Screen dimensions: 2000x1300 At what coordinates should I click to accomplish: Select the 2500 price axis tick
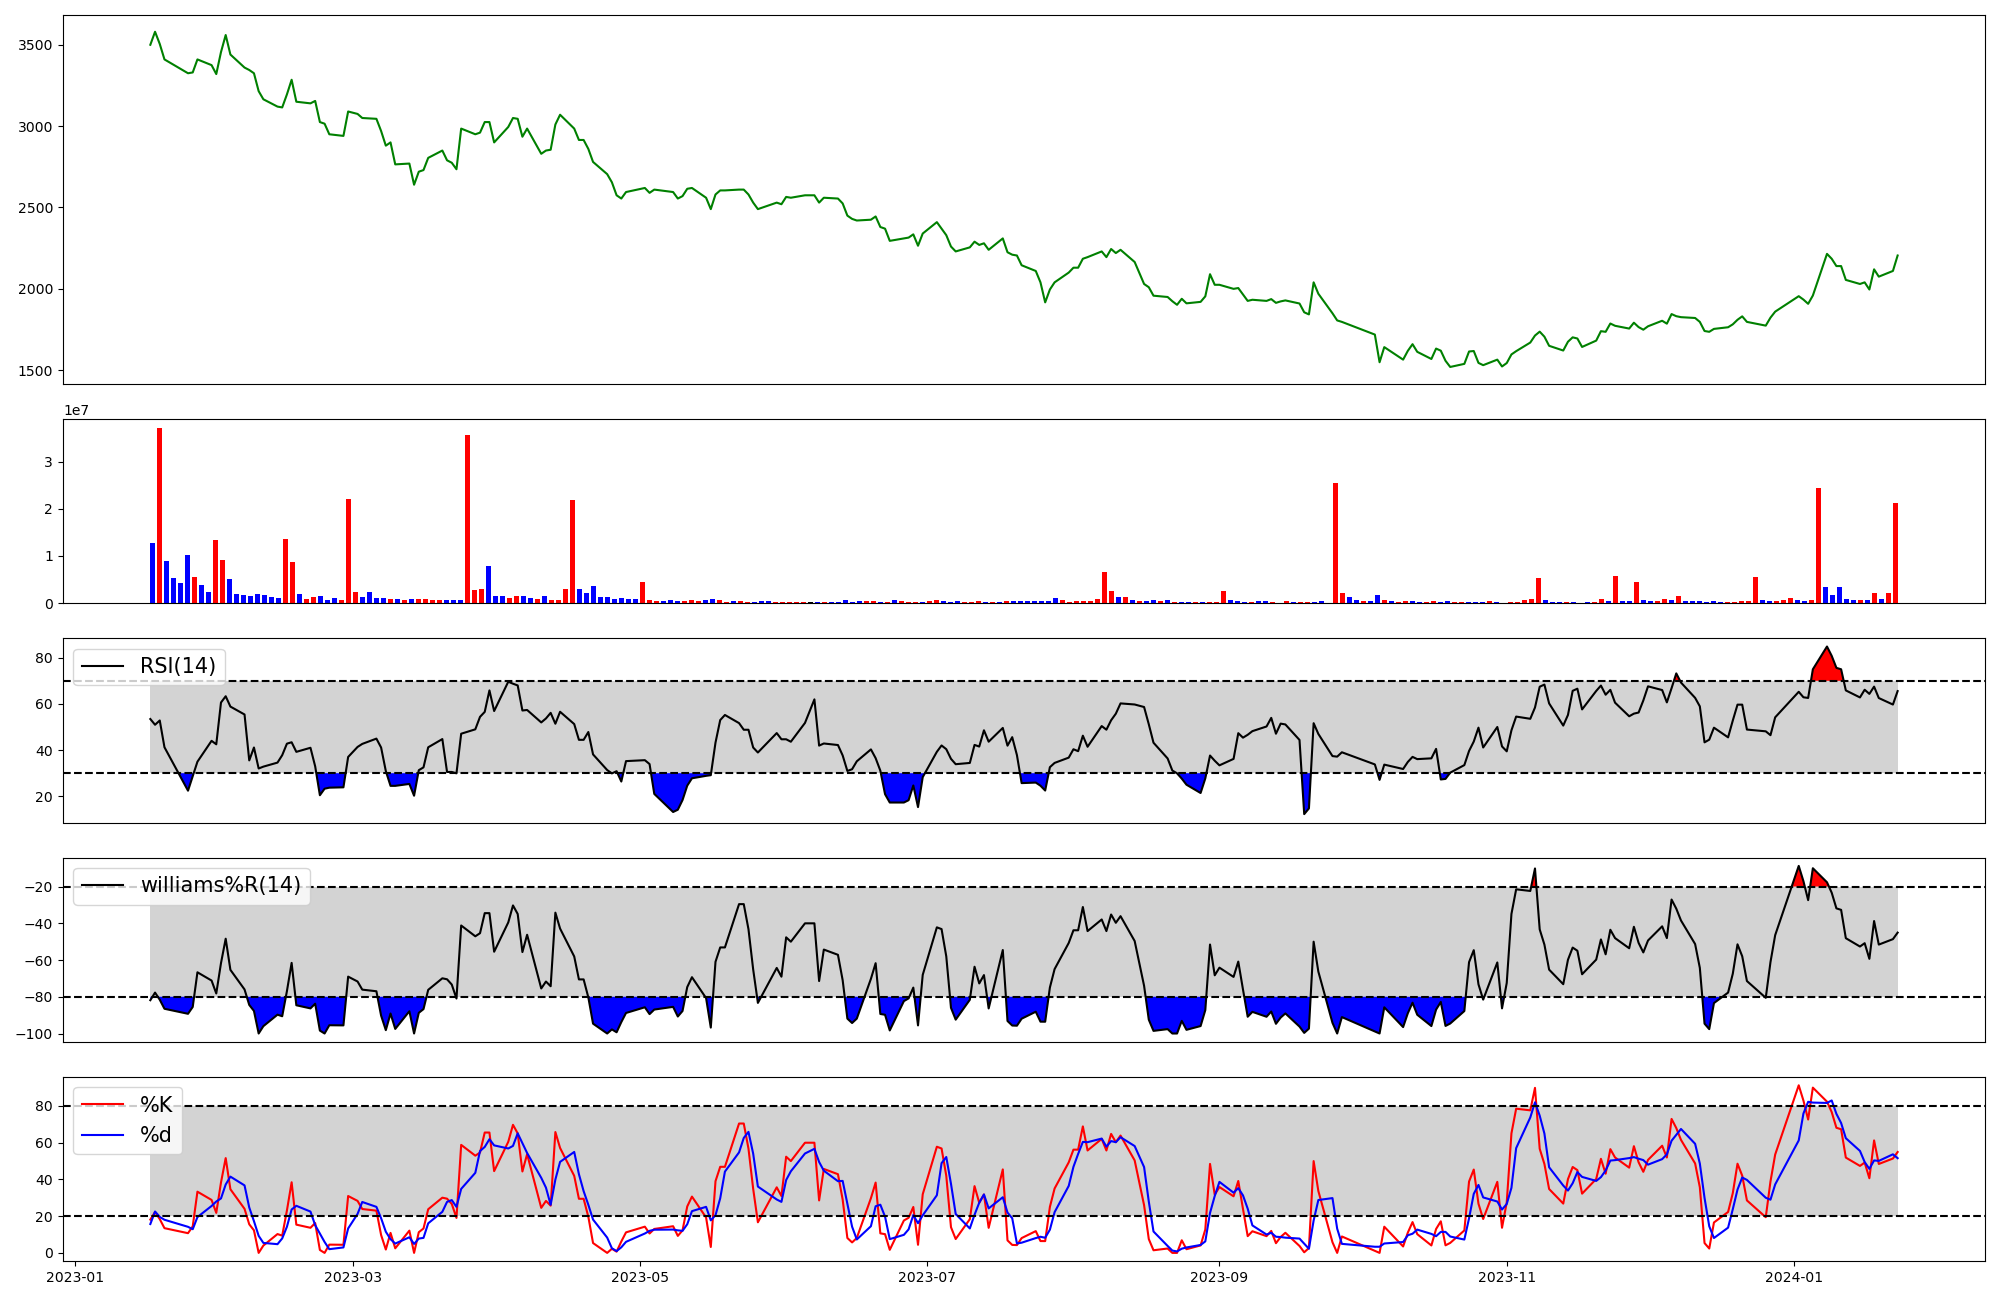[35, 208]
